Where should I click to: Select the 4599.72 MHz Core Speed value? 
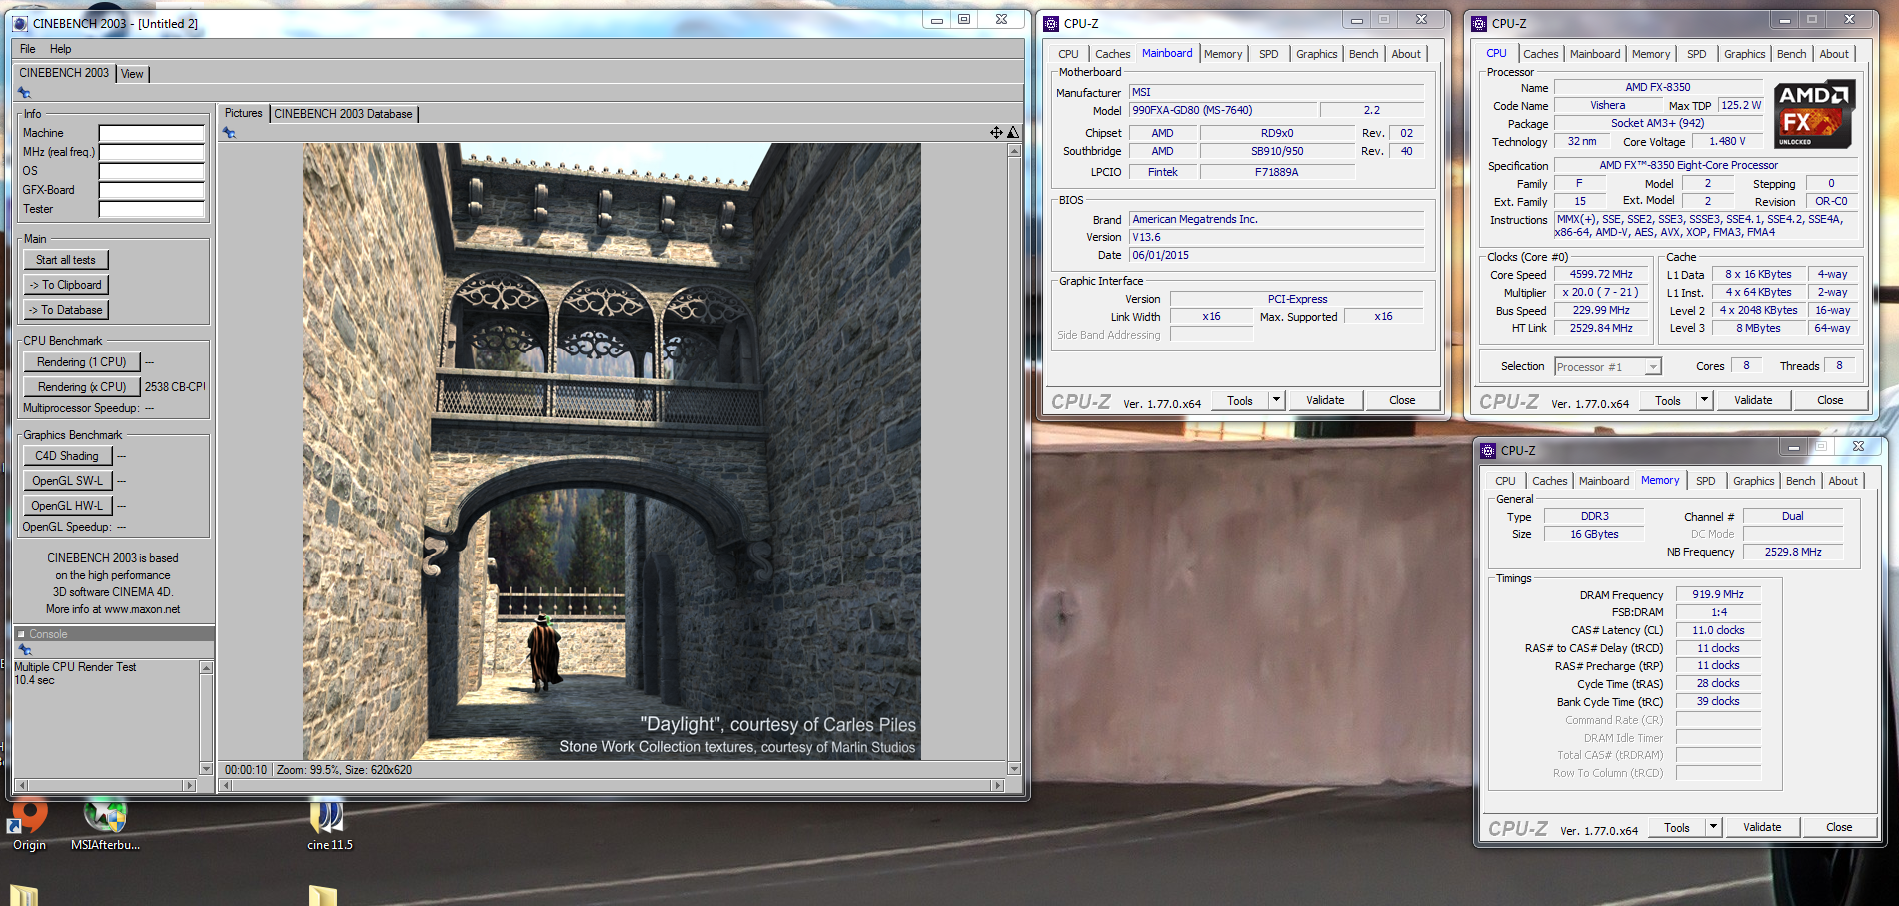1600,274
